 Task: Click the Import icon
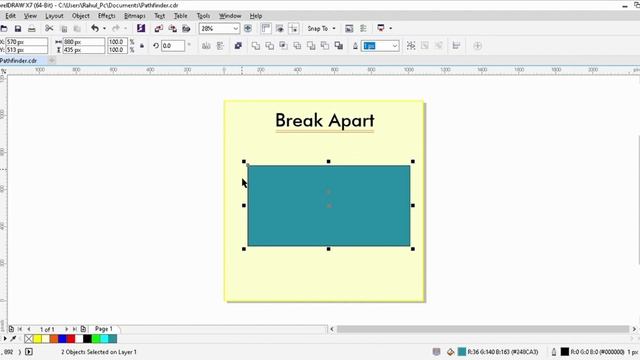click(159, 28)
